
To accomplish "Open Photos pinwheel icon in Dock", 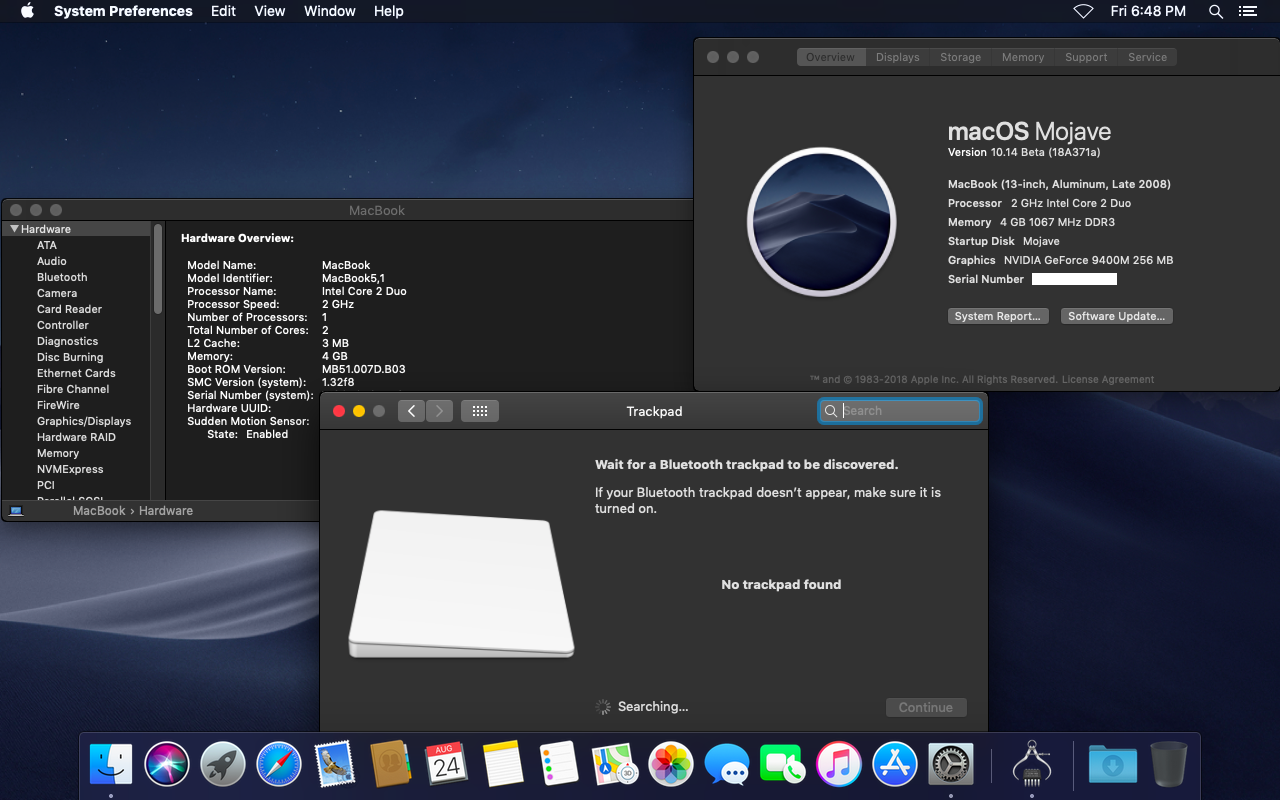I will (671, 765).
